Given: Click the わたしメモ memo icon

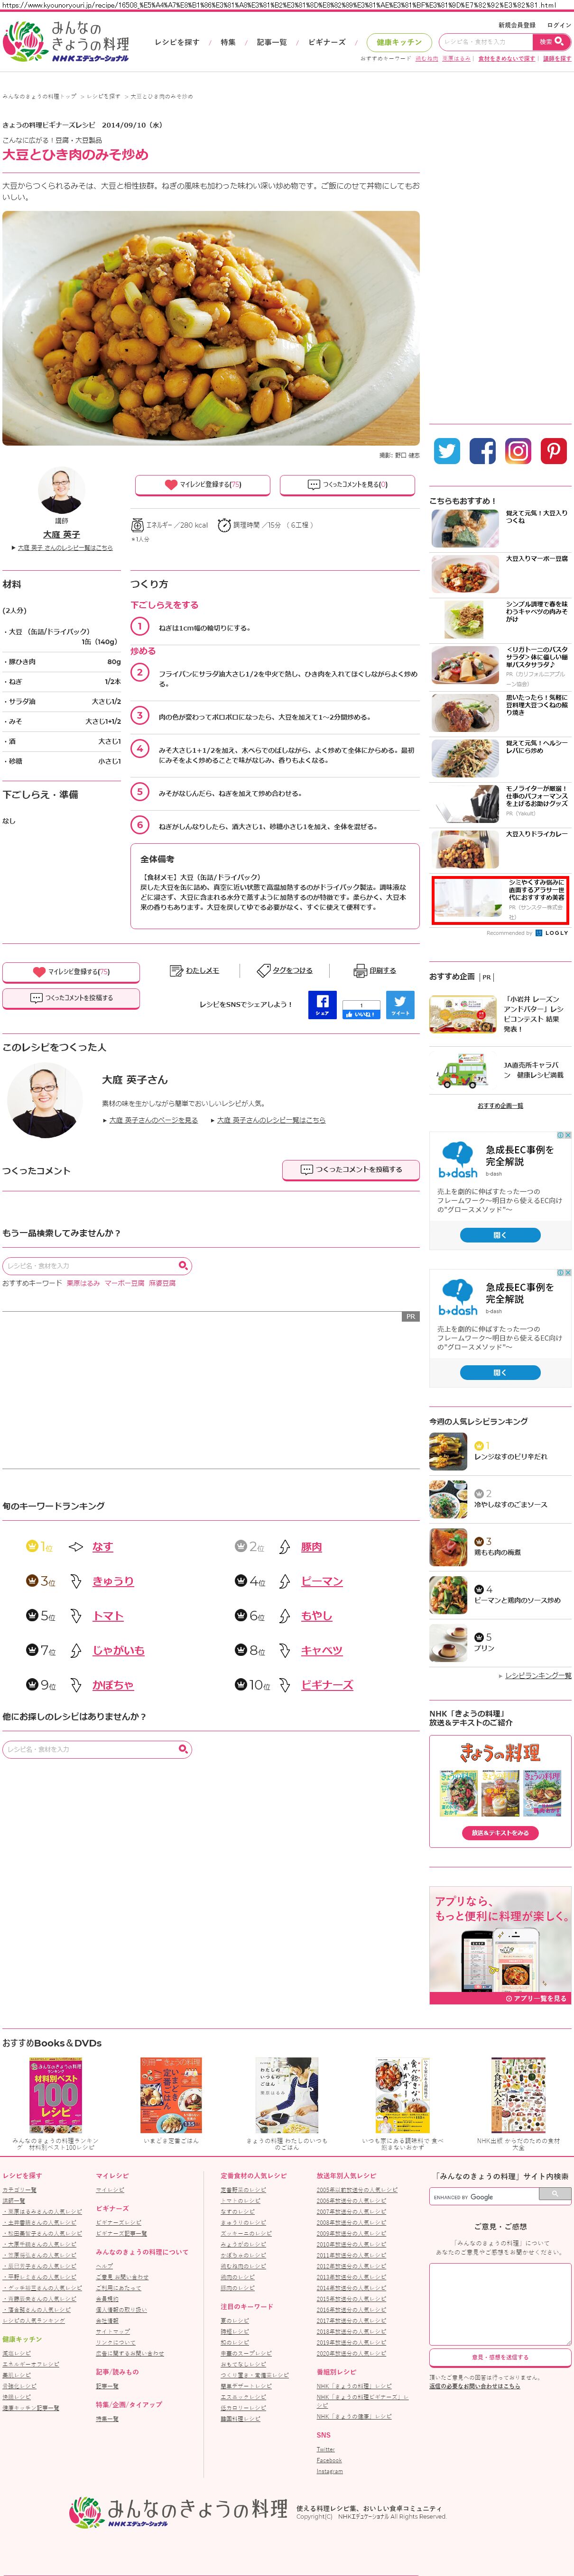Looking at the screenshot, I should point(176,970).
